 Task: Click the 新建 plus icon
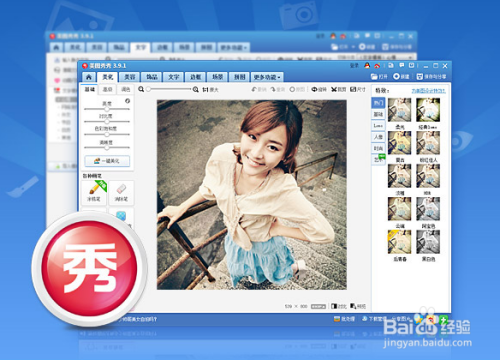(x=396, y=77)
